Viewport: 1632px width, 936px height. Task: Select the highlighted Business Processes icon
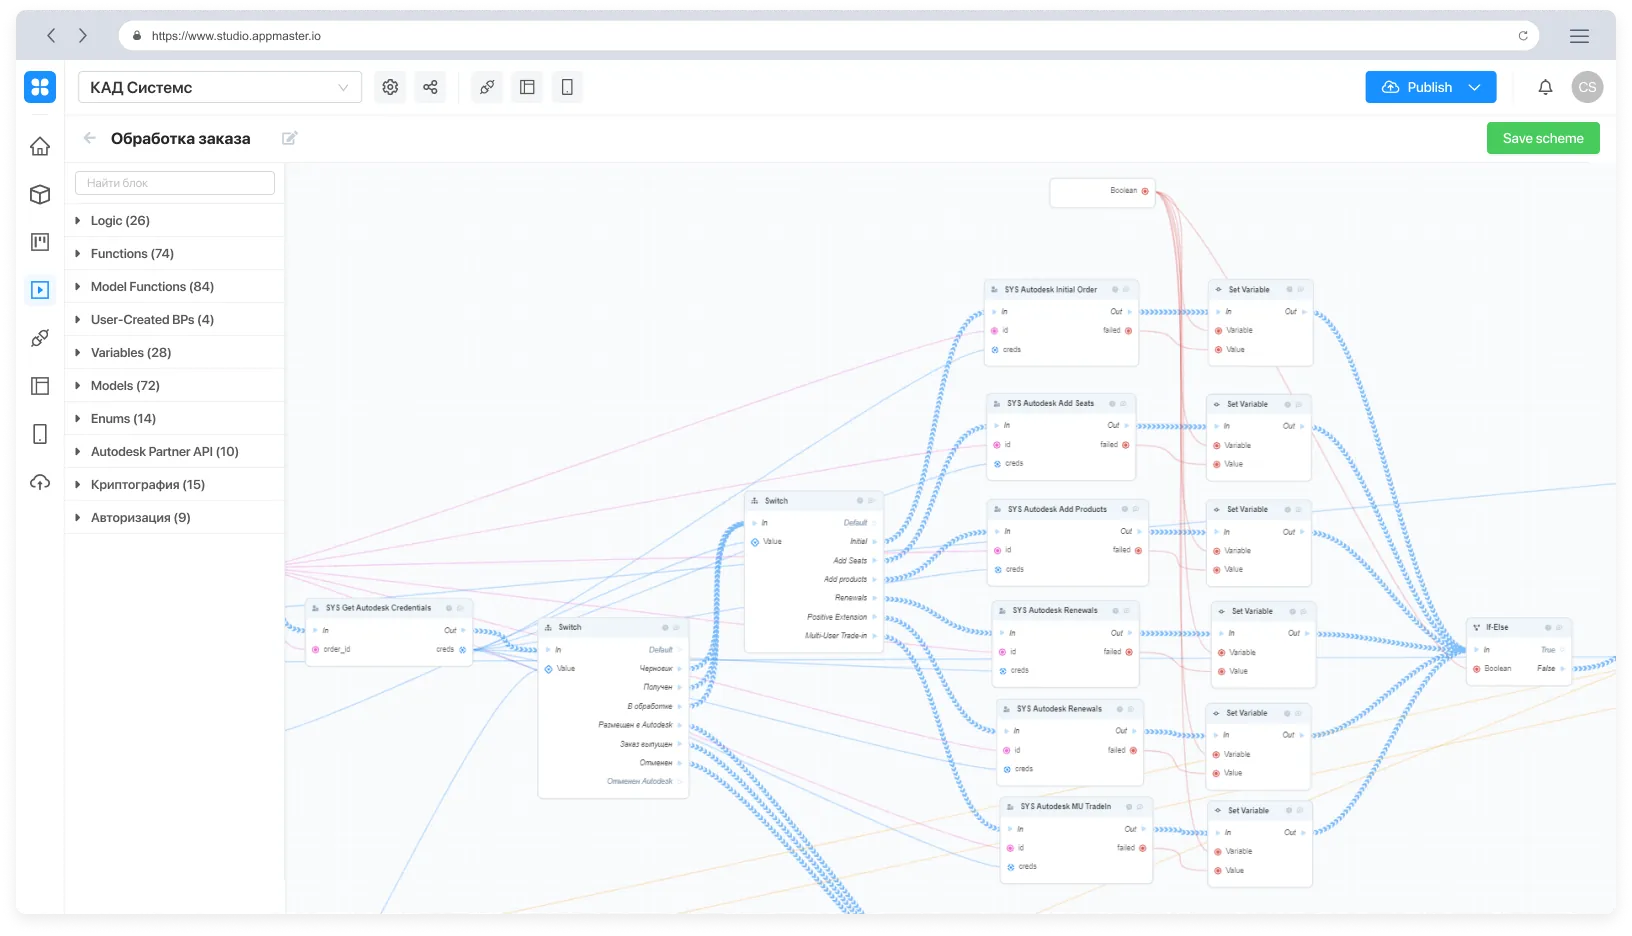[40, 289]
